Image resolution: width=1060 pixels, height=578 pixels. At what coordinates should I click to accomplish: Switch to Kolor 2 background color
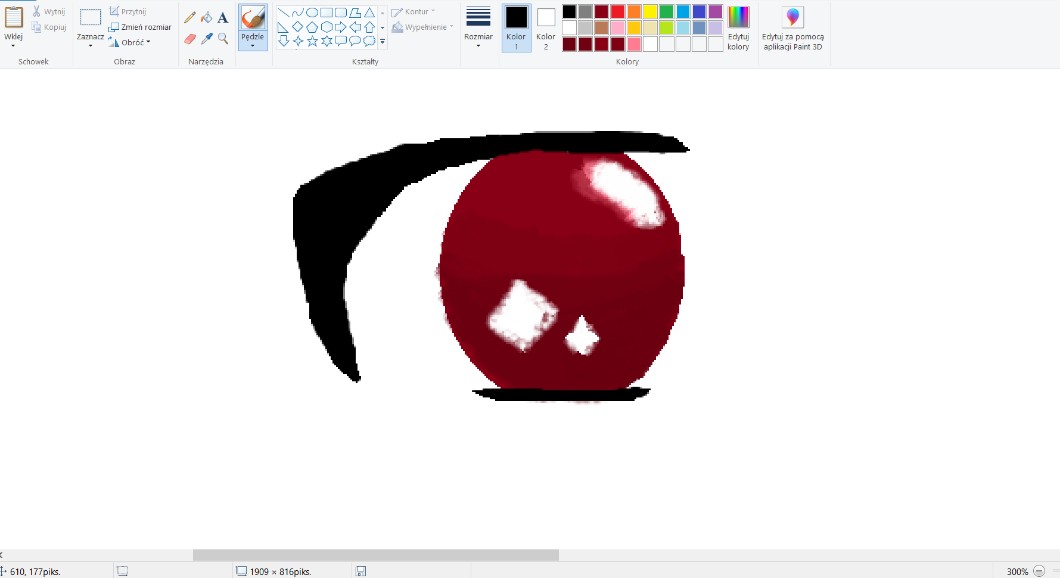coord(546,27)
